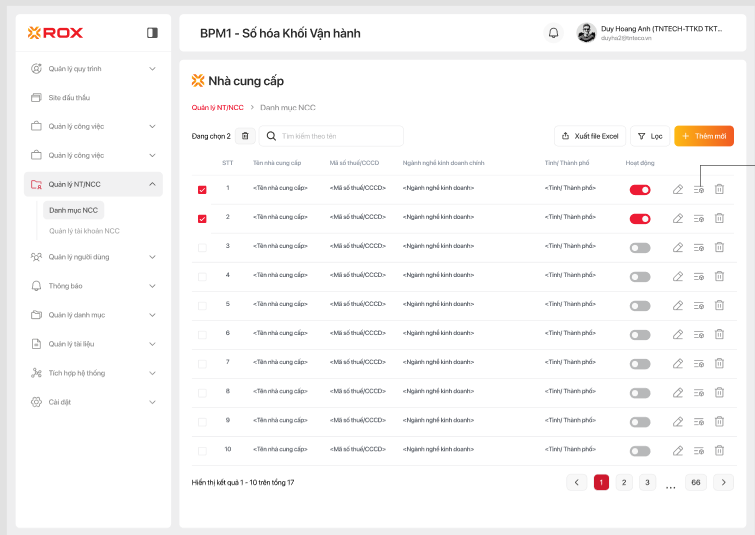Turn off the 'Hoạt động' toggle in row 2
This screenshot has width=755, height=535.
640,218
